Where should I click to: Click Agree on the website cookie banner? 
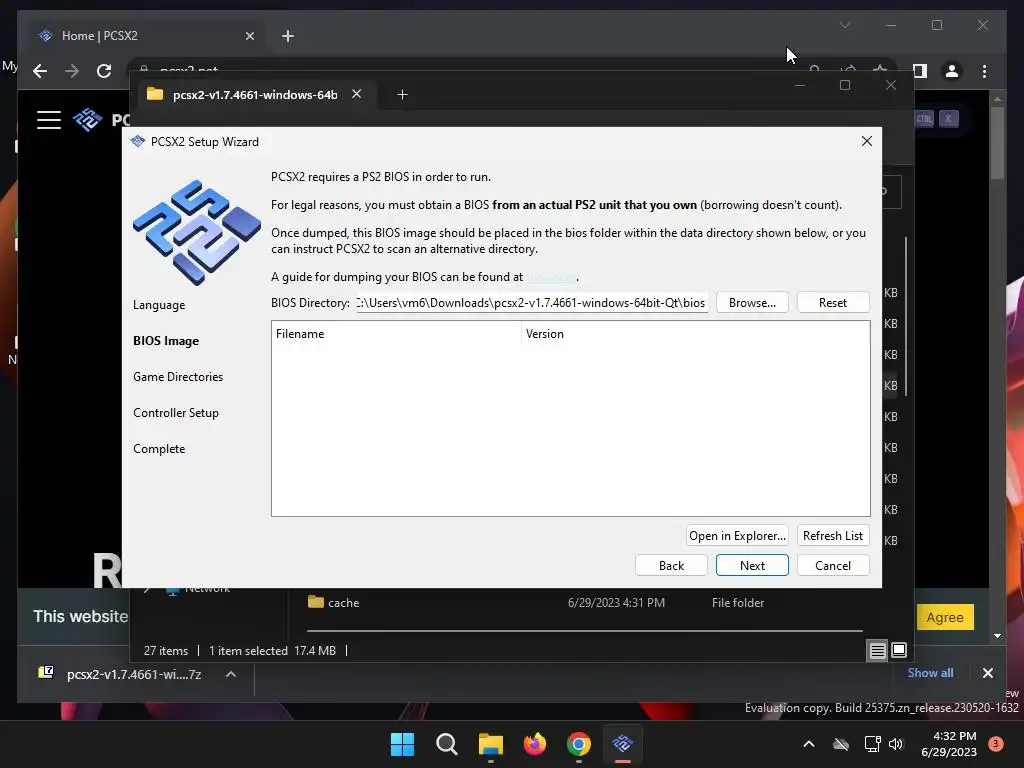coord(944,617)
